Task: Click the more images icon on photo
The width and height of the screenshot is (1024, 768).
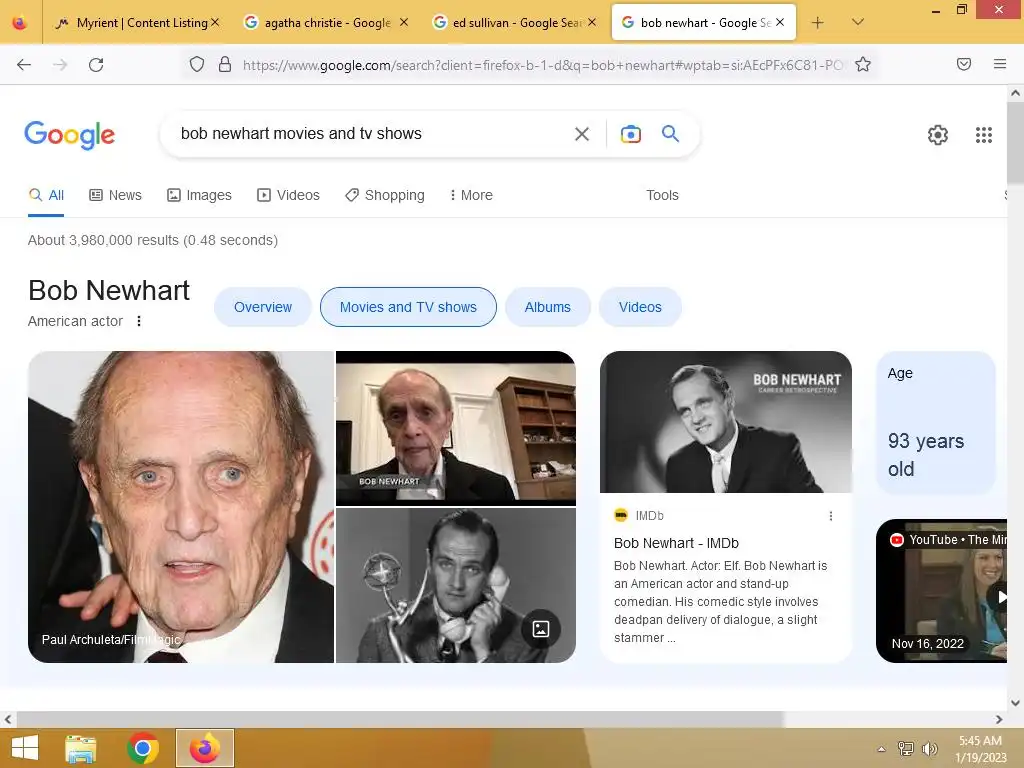Action: (x=541, y=629)
